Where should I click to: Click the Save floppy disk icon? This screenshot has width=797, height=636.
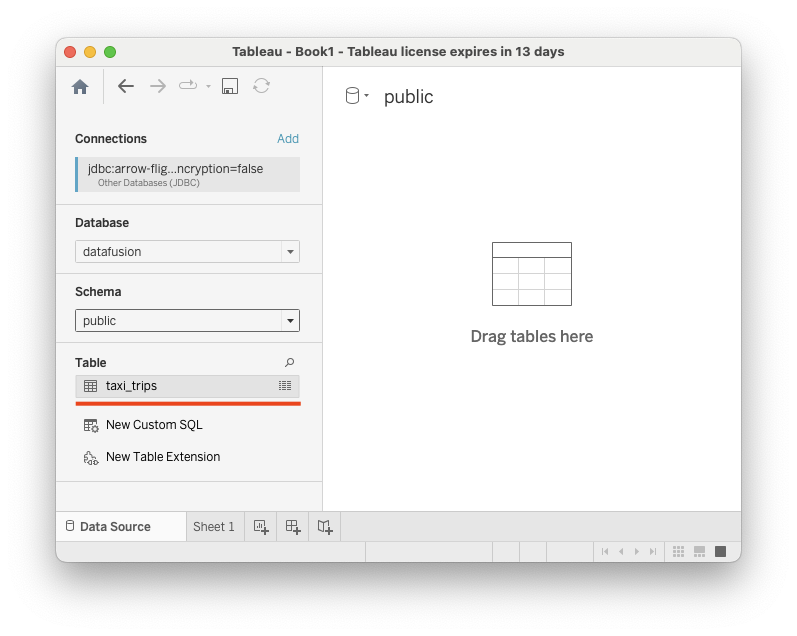[229, 87]
